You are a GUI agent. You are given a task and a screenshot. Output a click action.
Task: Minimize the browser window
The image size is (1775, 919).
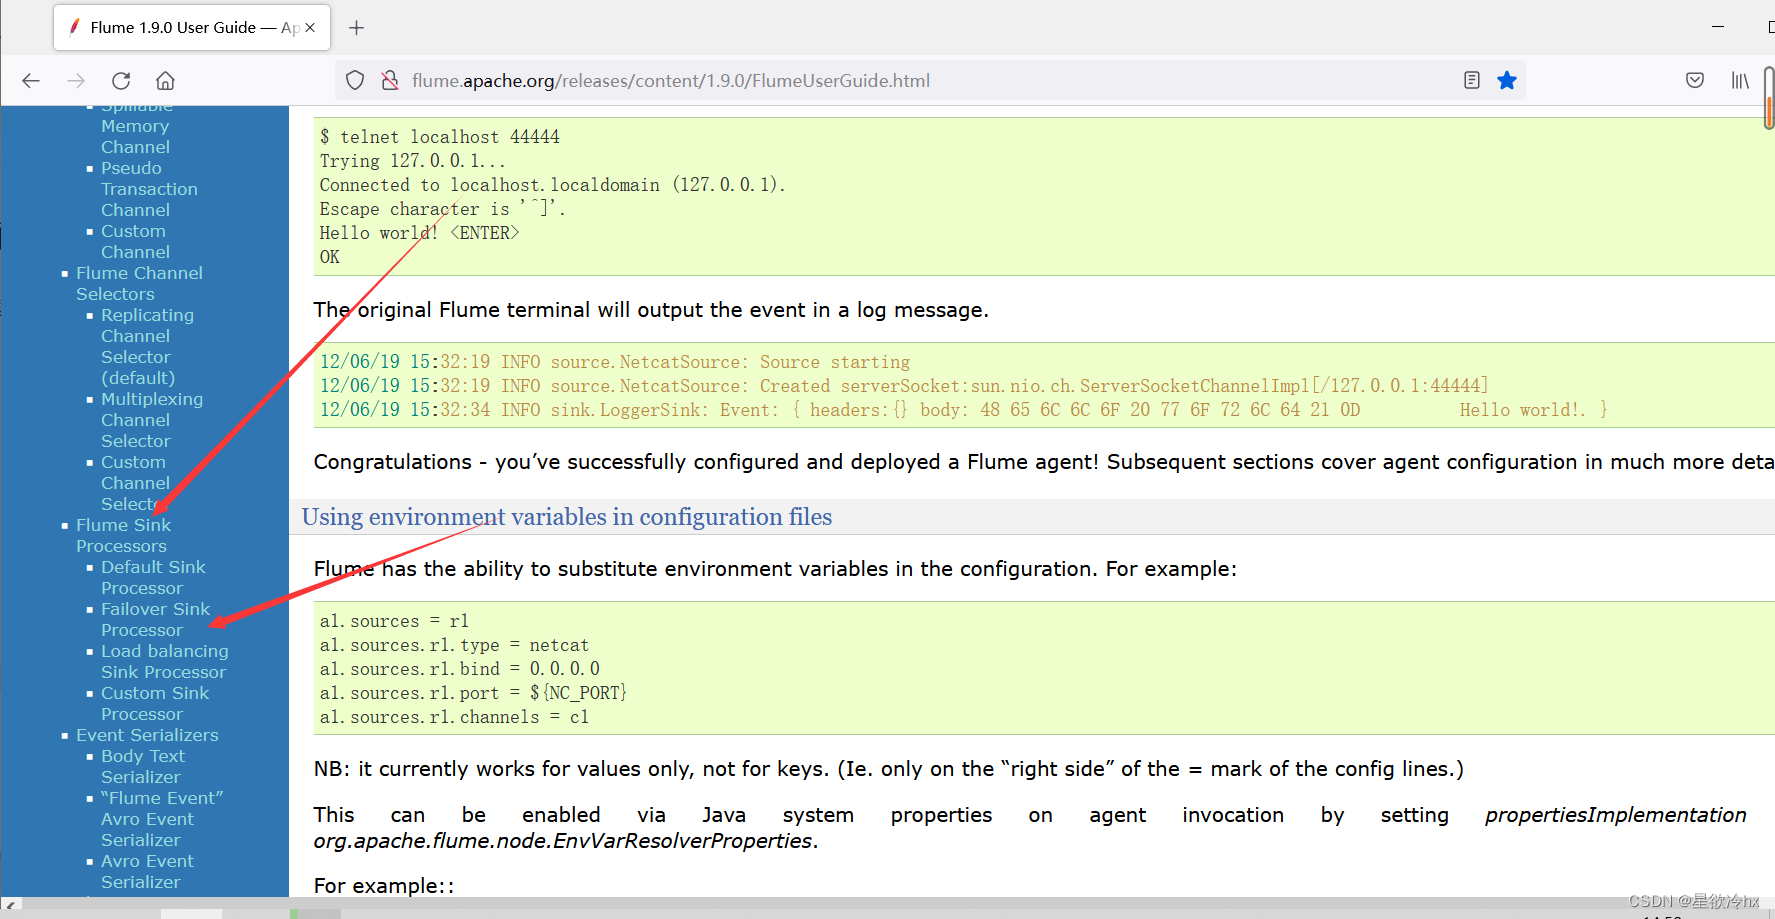point(1718,27)
